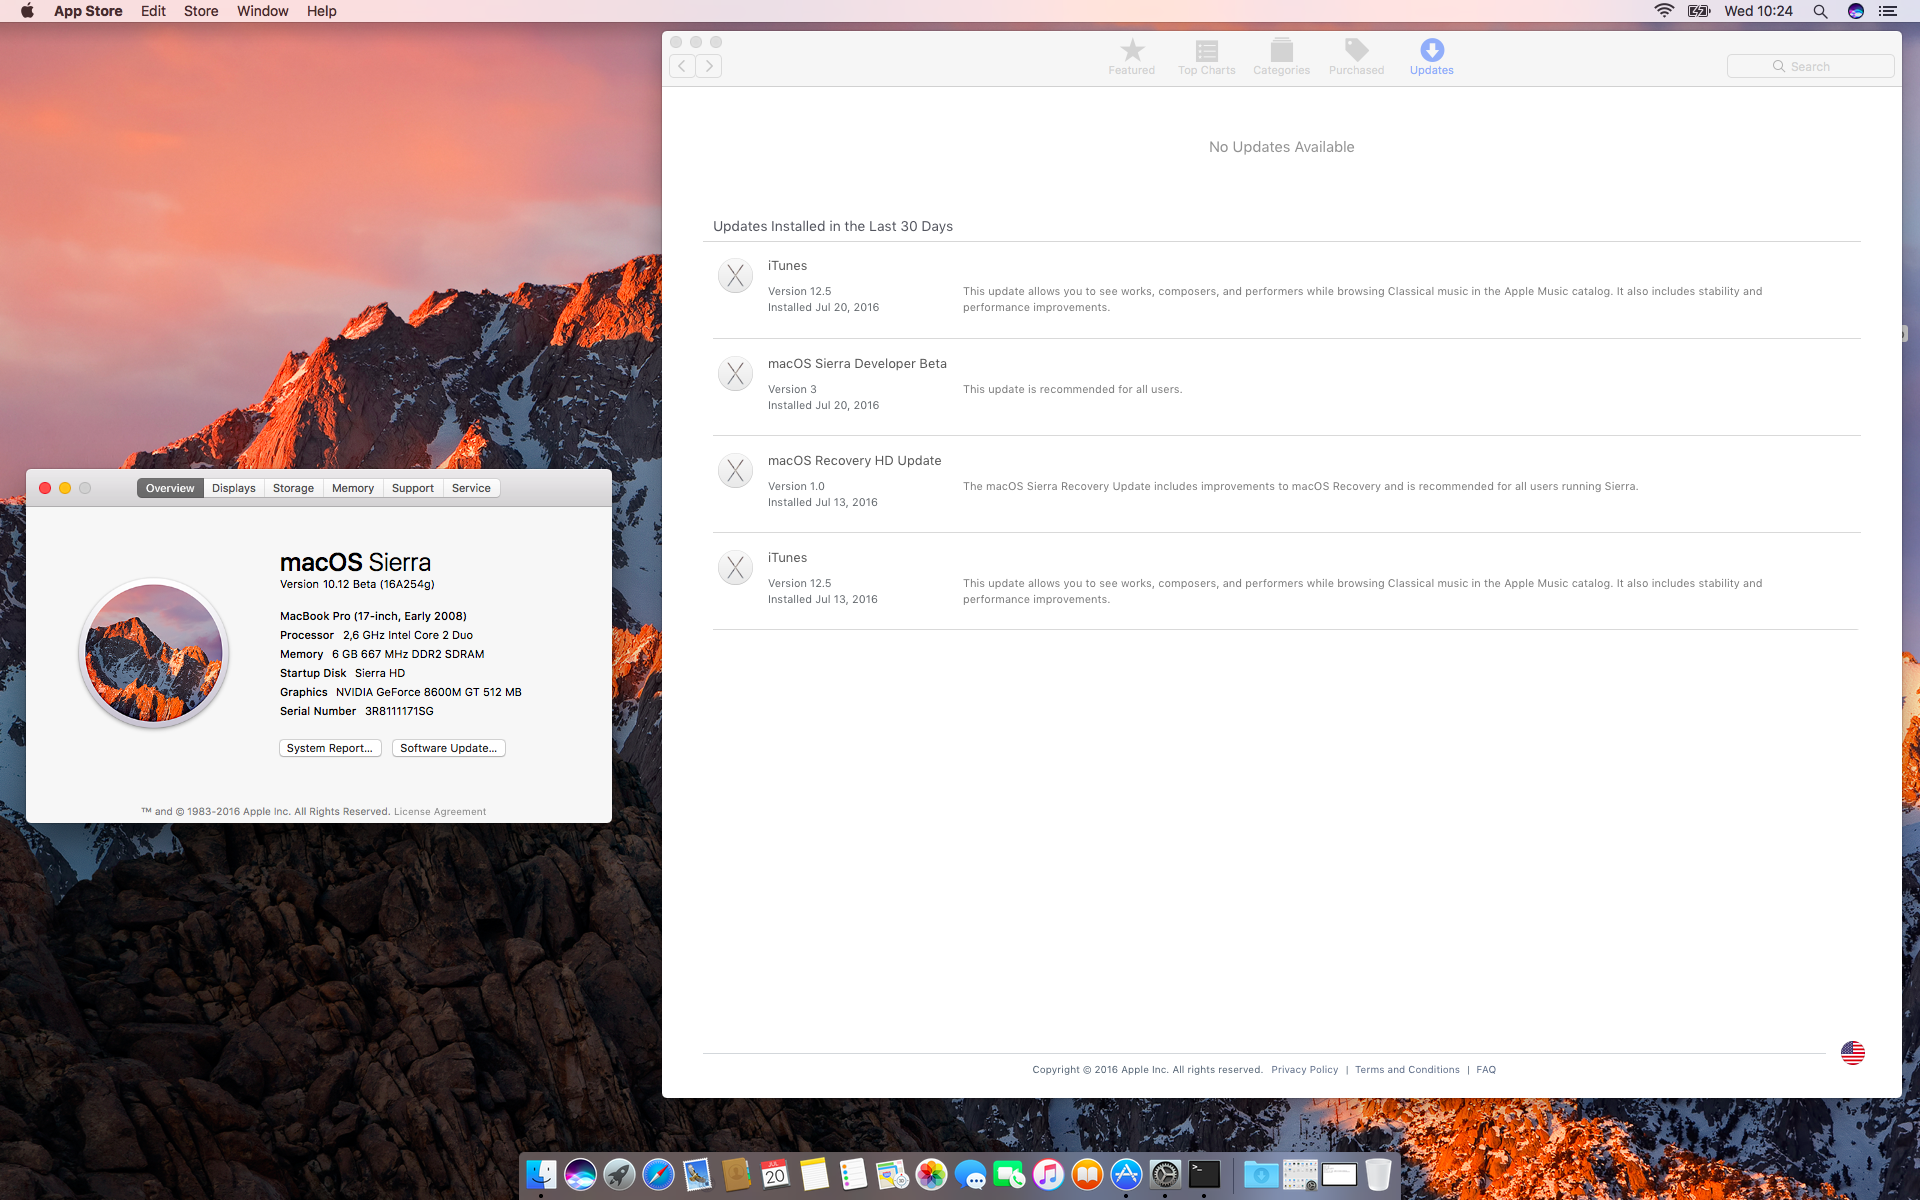The width and height of the screenshot is (1920, 1200).
Task: Click the menu bar clock Wed 10:24
Action: [x=1758, y=11]
